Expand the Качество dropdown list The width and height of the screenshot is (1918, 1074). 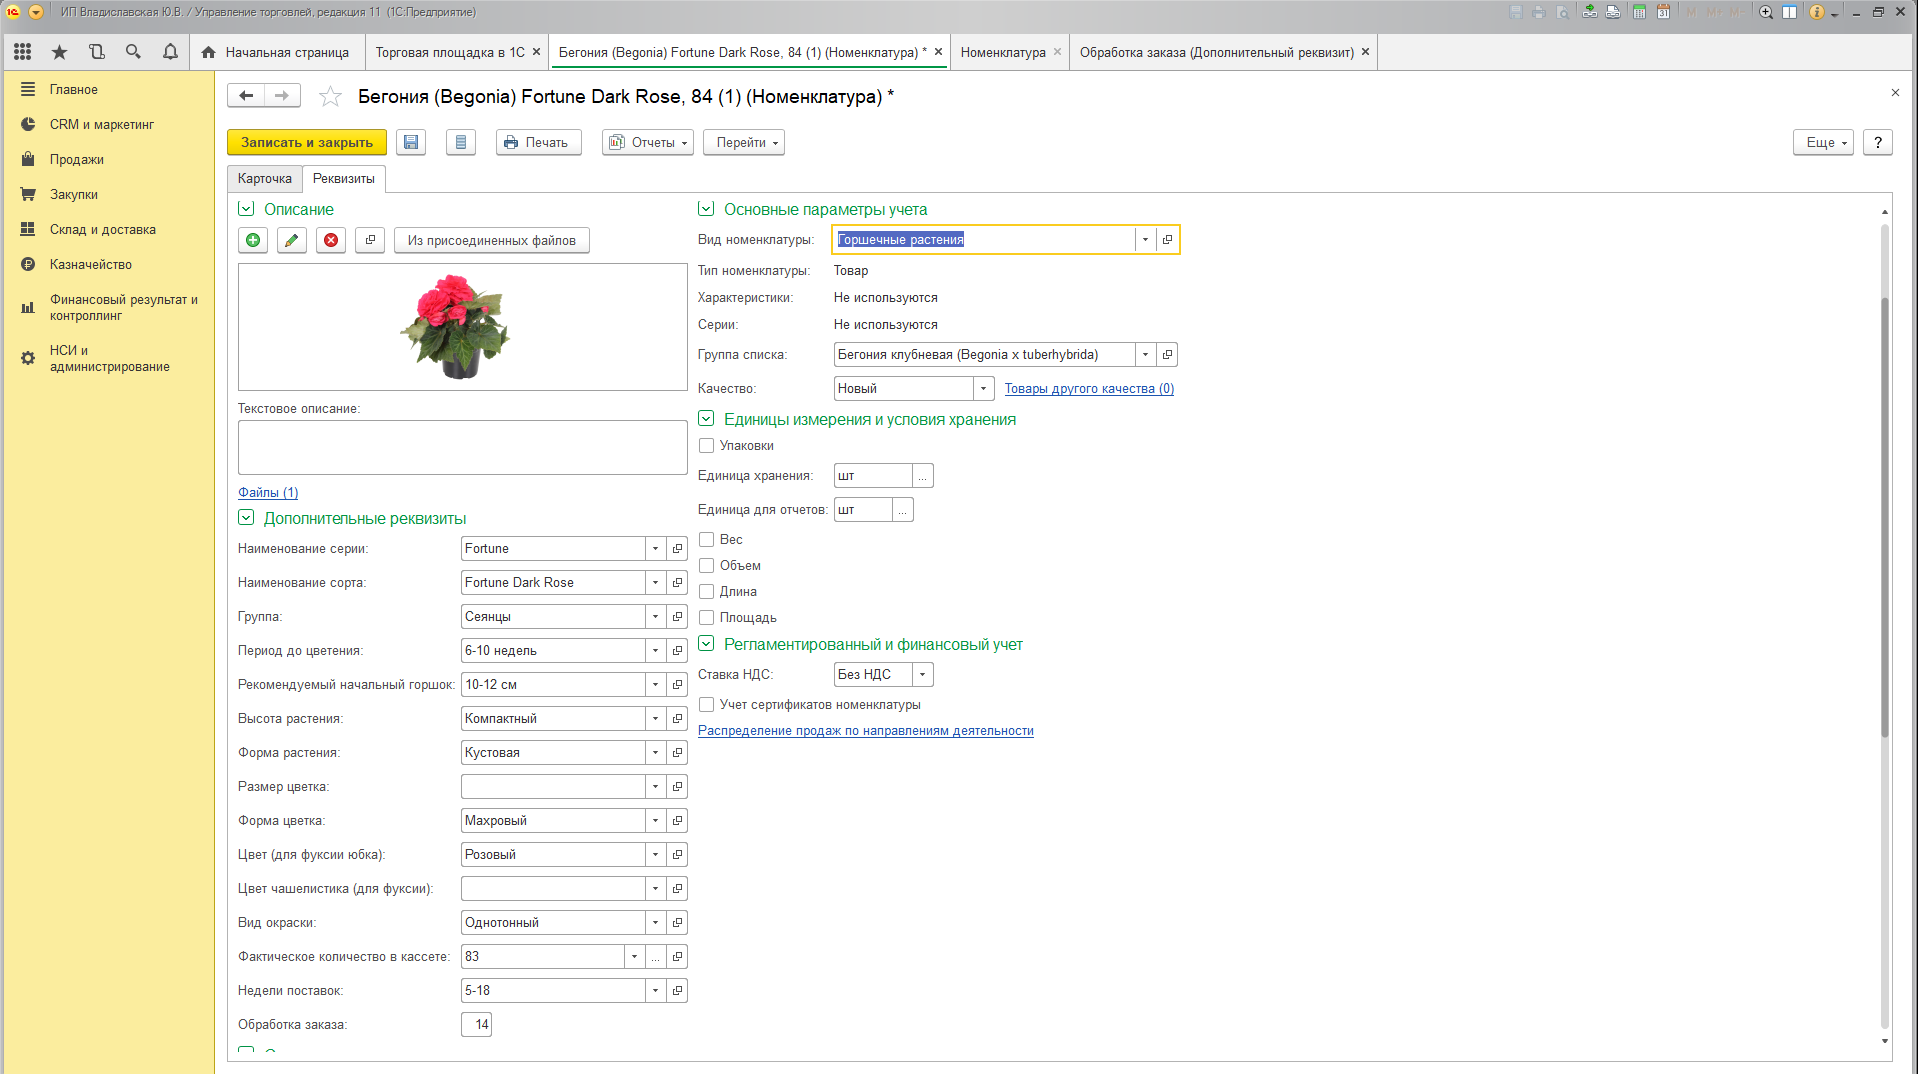tap(983, 389)
